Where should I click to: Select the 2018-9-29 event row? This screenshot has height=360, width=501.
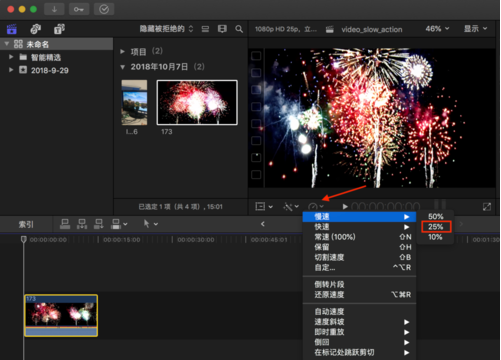(57, 70)
